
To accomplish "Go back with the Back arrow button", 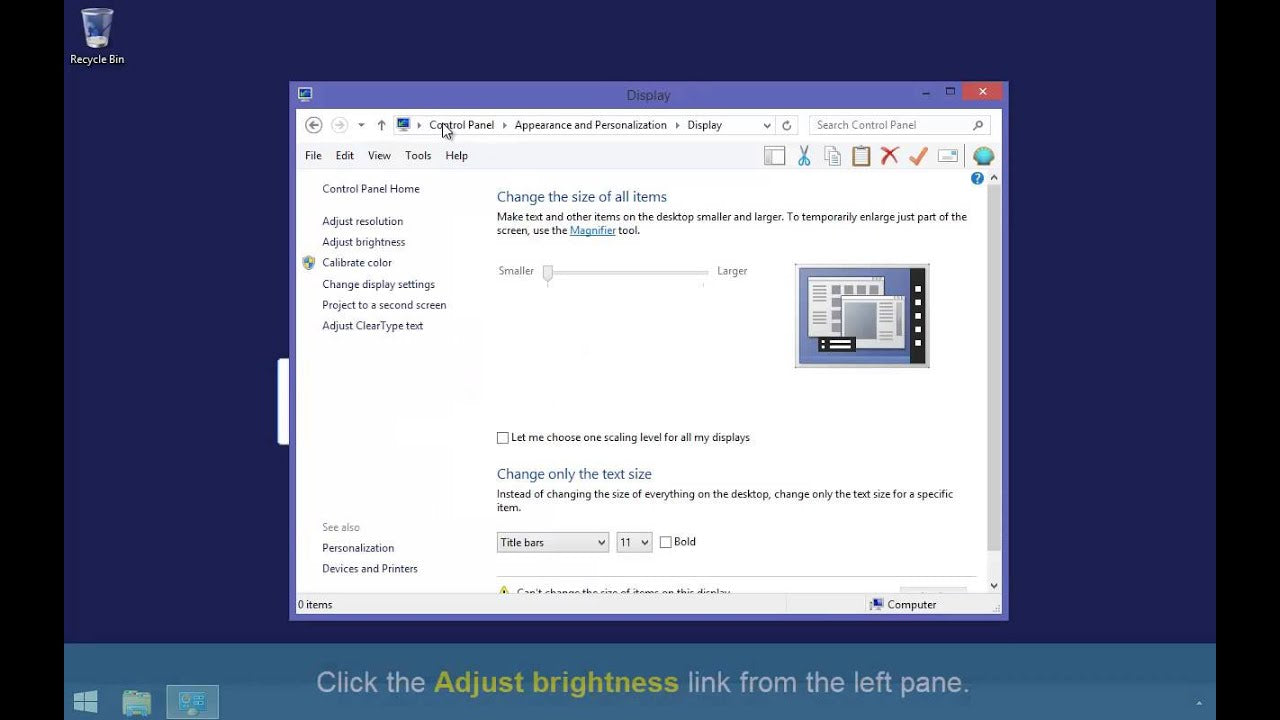I will coord(313,125).
